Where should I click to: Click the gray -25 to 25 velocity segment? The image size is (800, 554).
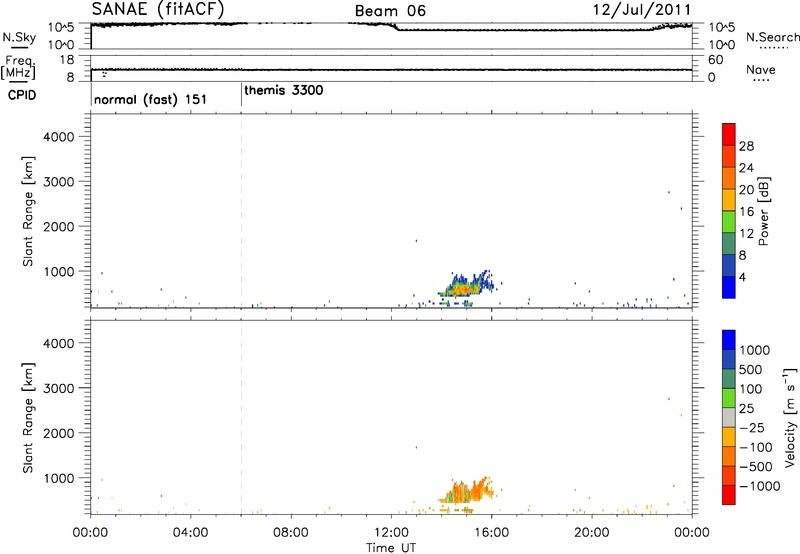coord(729,417)
